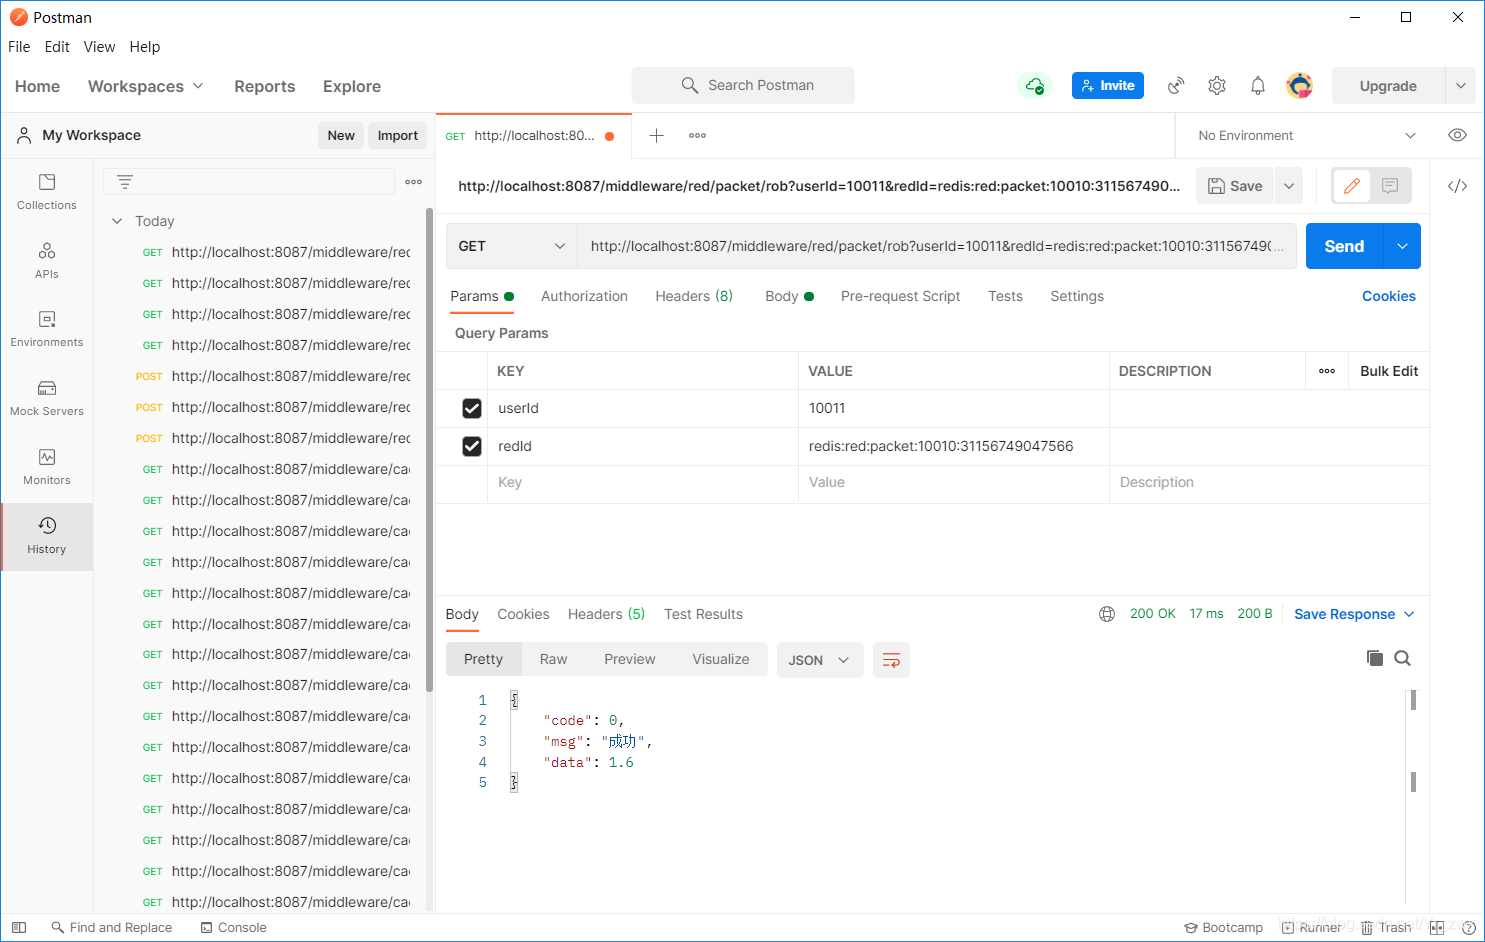Click the Search Postman field
This screenshot has height=942, width=1485.
pos(743,86)
